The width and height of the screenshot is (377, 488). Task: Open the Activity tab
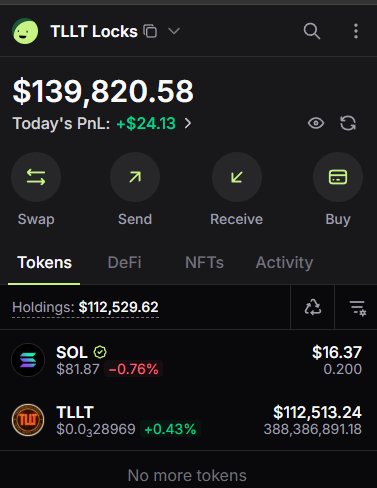pos(284,263)
